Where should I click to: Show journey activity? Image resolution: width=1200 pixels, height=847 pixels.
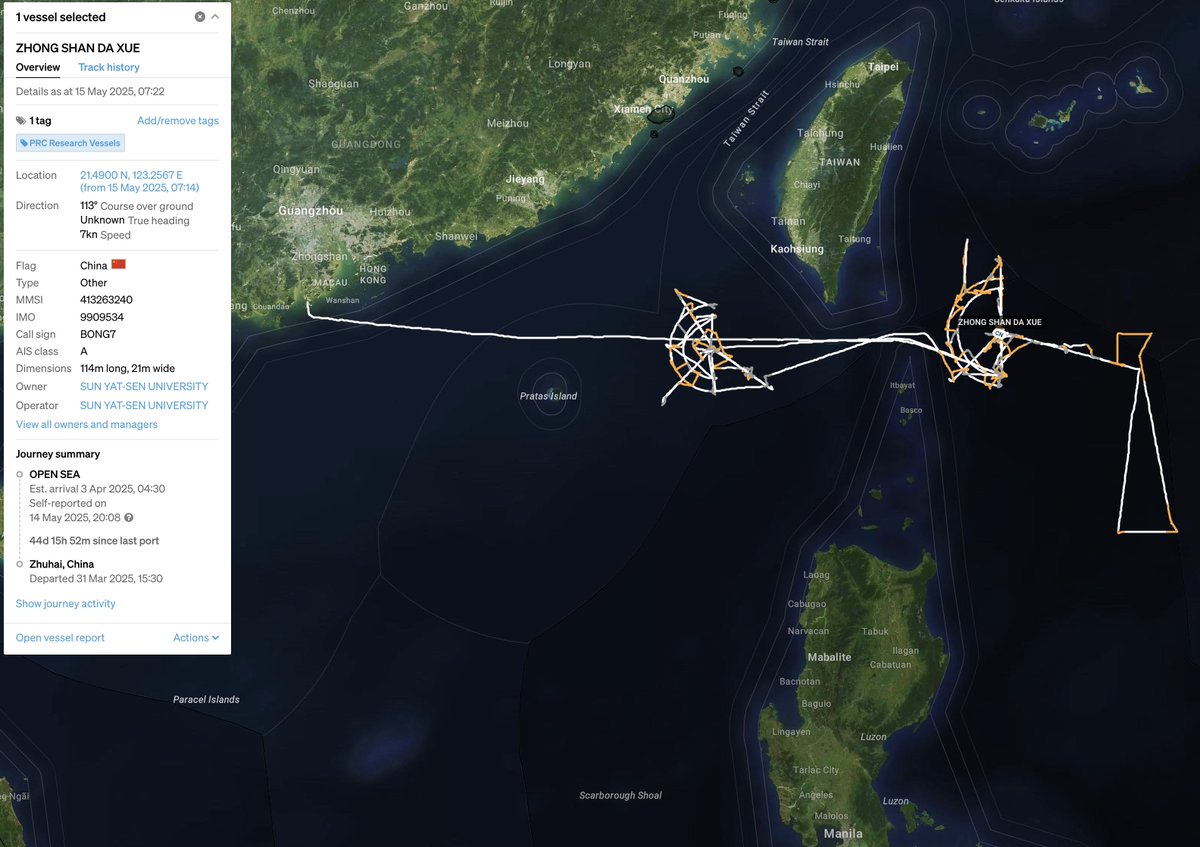(x=66, y=604)
